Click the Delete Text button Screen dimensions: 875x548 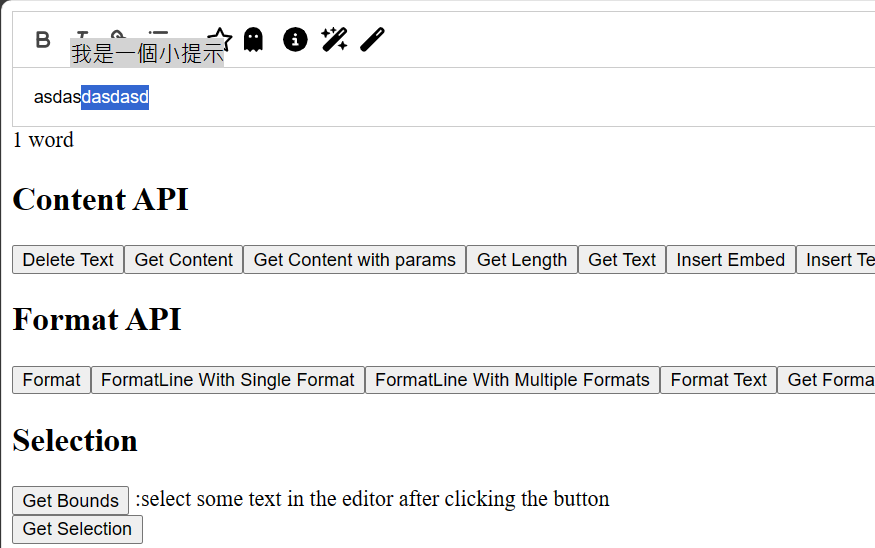[68, 259]
